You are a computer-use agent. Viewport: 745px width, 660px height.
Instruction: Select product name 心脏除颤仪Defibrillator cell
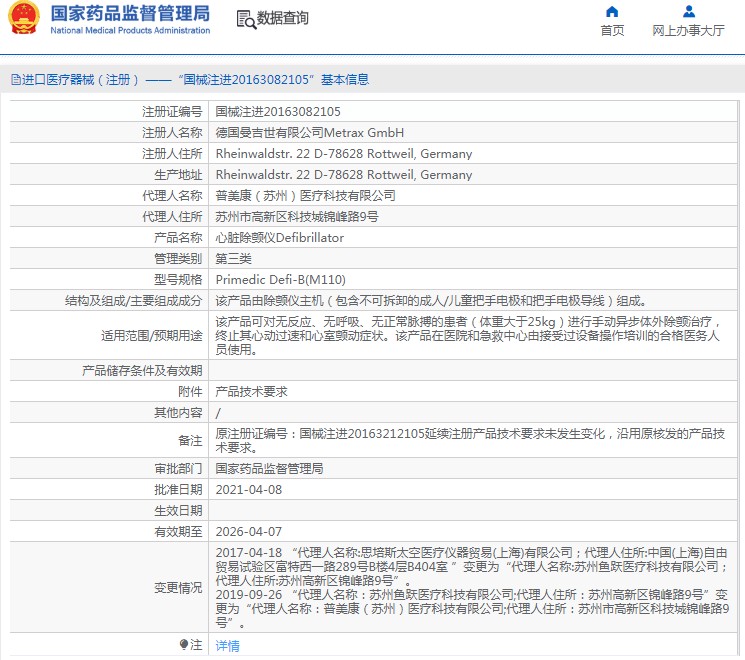[280, 238]
